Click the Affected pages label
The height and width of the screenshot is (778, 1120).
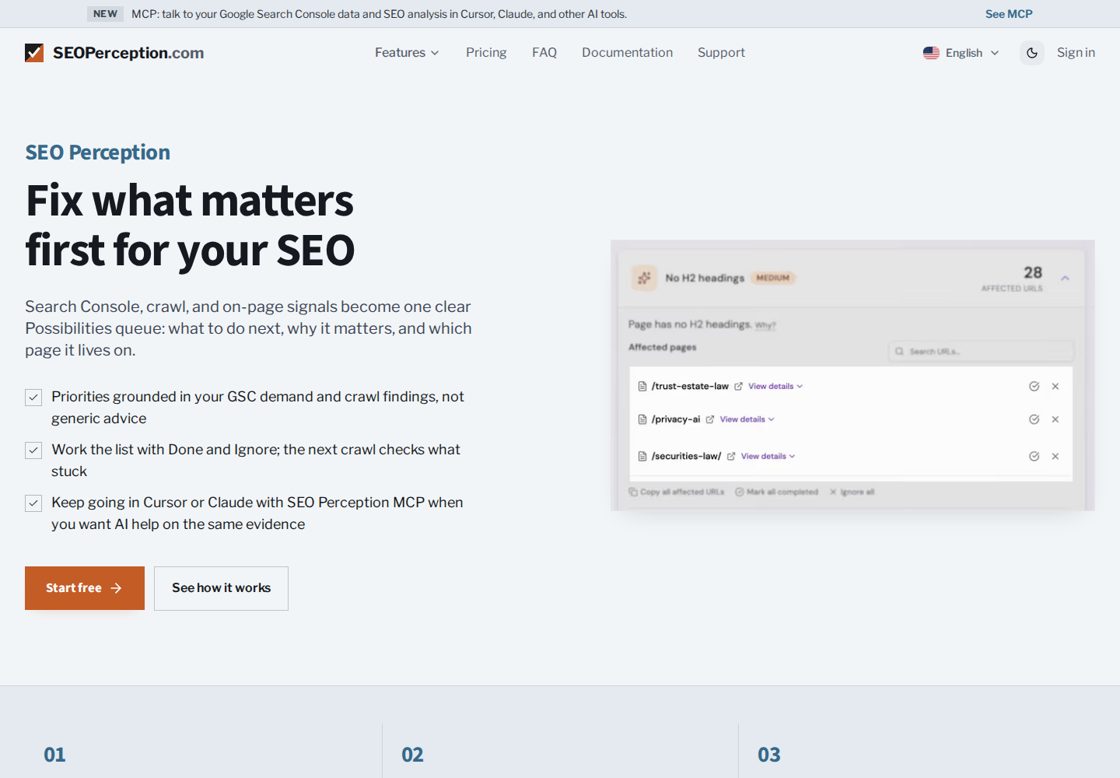[x=662, y=347]
